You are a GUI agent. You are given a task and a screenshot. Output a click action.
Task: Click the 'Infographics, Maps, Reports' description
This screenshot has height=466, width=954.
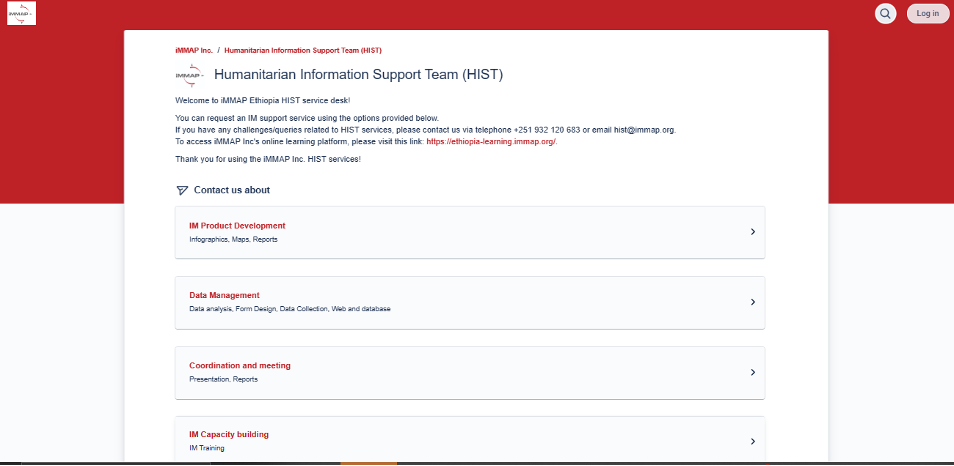[x=234, y=239]
